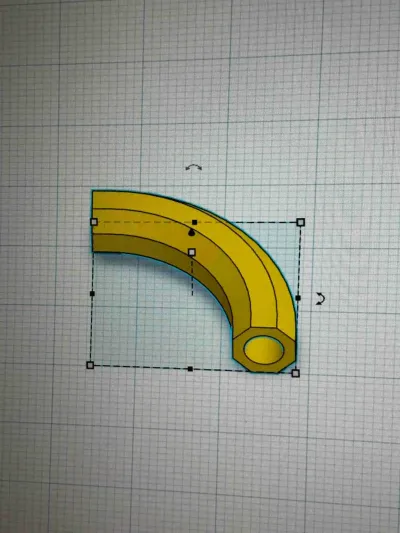This screenshot has height=533, width=400.
Task: Click the top-left white corner resize handle
Action: coord(94,222)
